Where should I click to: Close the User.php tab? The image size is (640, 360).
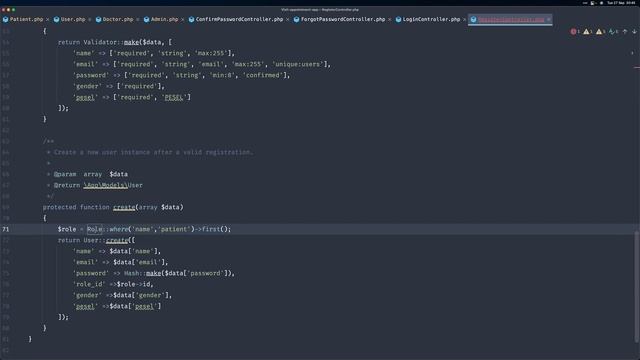pos(90,19)
